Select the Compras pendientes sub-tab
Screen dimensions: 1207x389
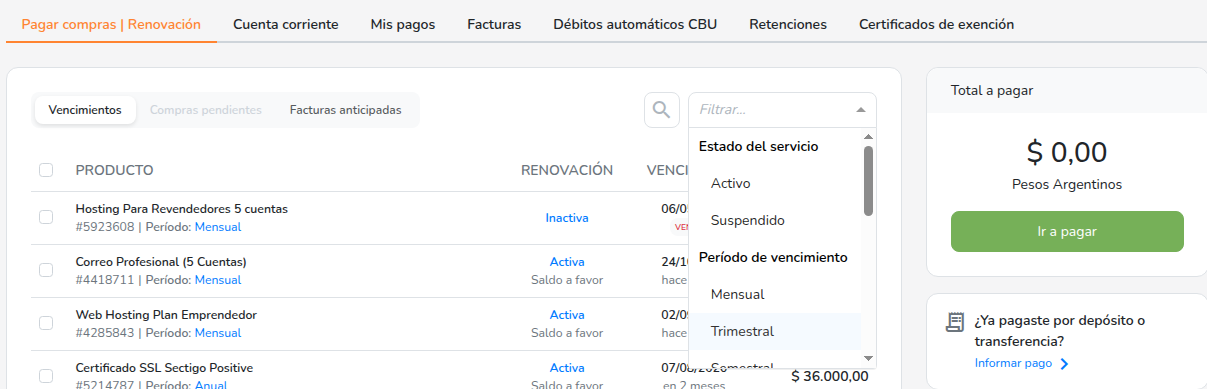point(206,110)
